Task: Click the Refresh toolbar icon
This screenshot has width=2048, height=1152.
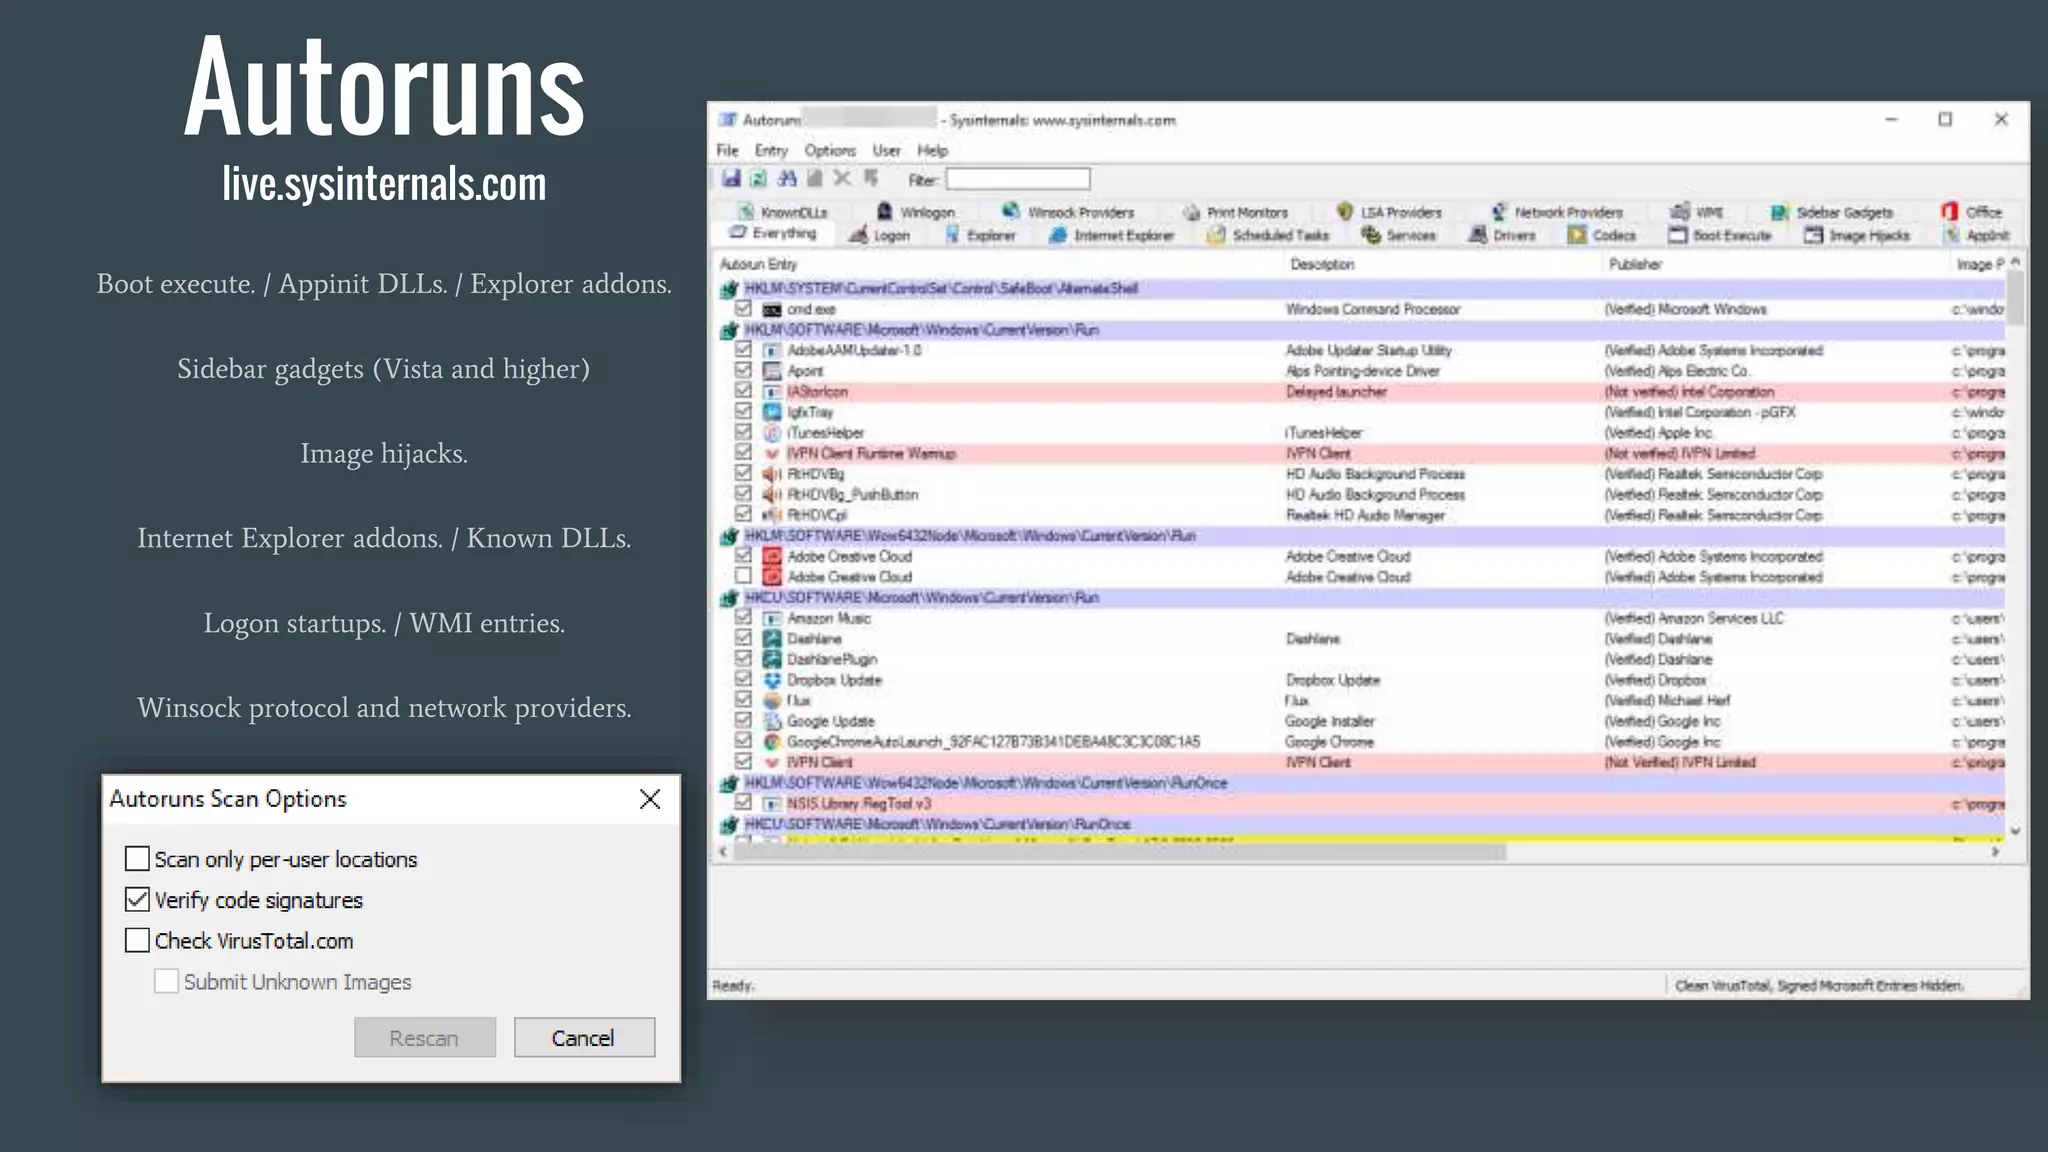Action: (x=759, y=178)
